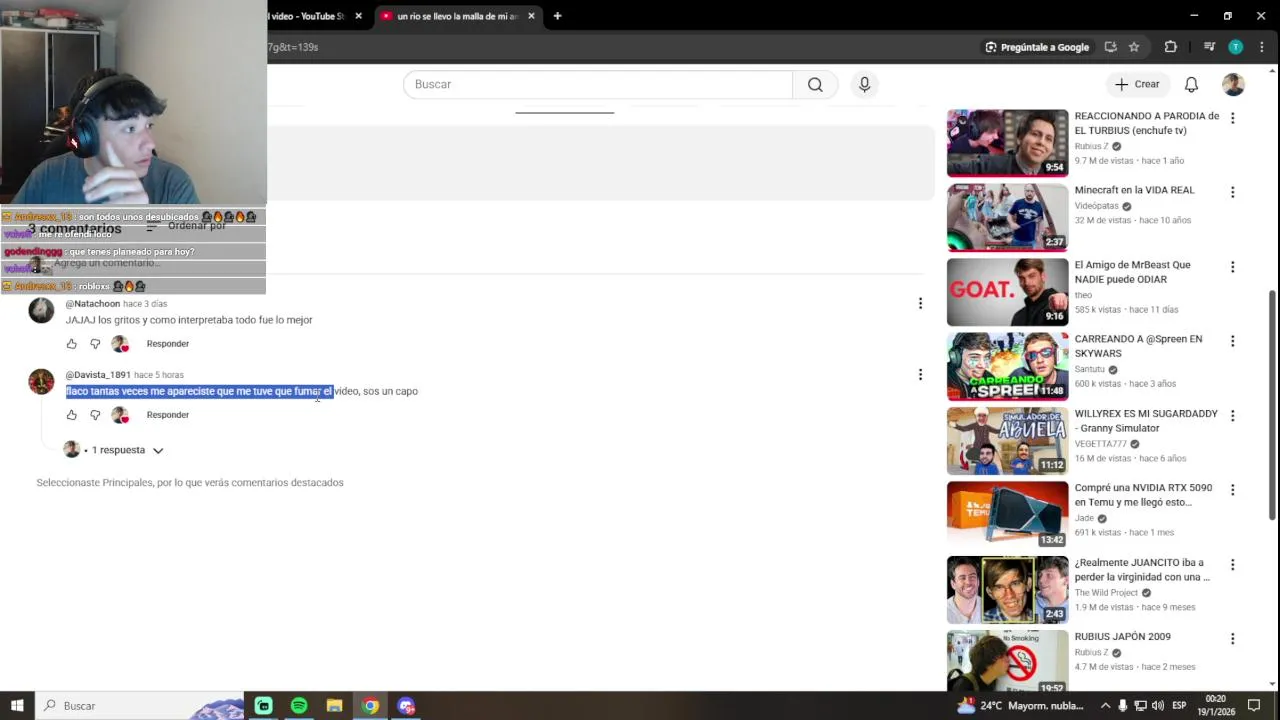Image resolution: width=1280 pixels, height=720 pixels.
Task: Open more options for WILLYREX ES MI SUGARDADDY video
Action: coord(1232,416)
